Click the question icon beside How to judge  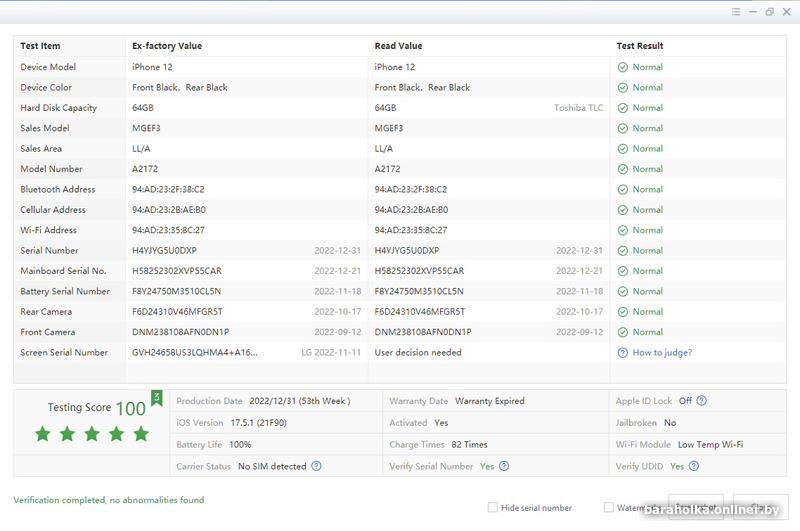point(623,353)
